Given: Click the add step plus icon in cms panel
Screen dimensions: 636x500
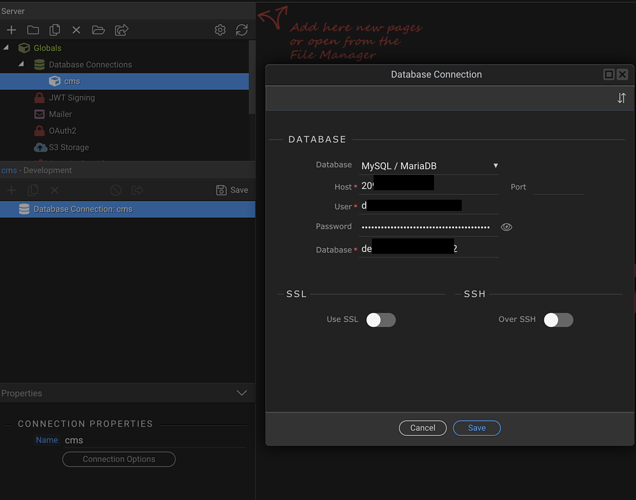Looking at the screenshot, I should click(x=11, y=190).
